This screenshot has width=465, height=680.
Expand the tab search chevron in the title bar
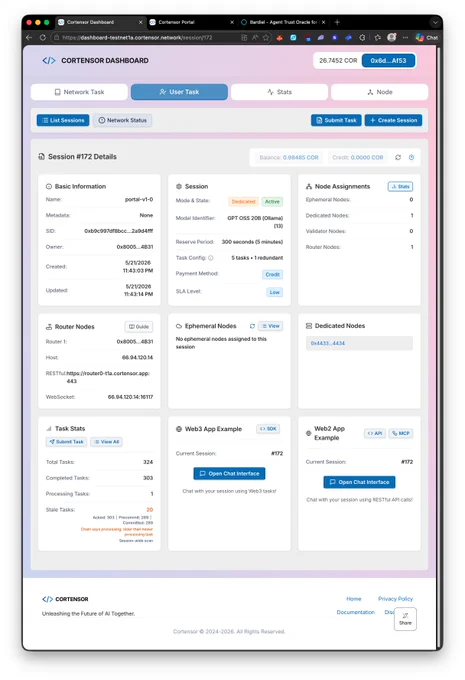coord(435,22)
